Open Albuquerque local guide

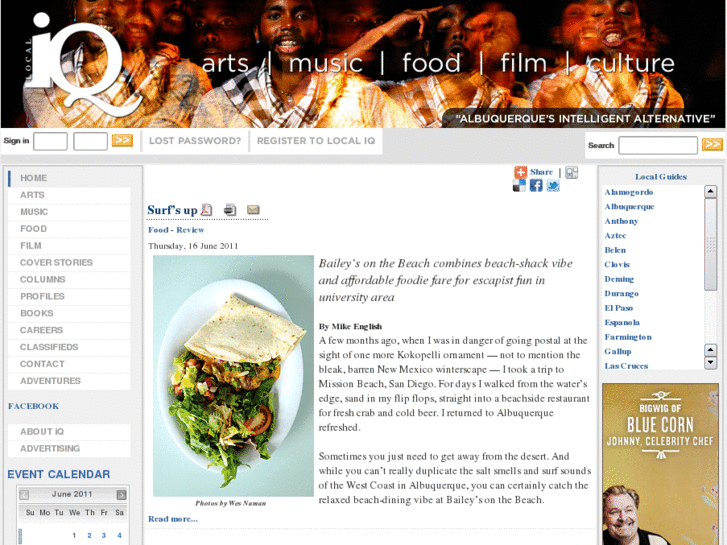pos(629,206)
